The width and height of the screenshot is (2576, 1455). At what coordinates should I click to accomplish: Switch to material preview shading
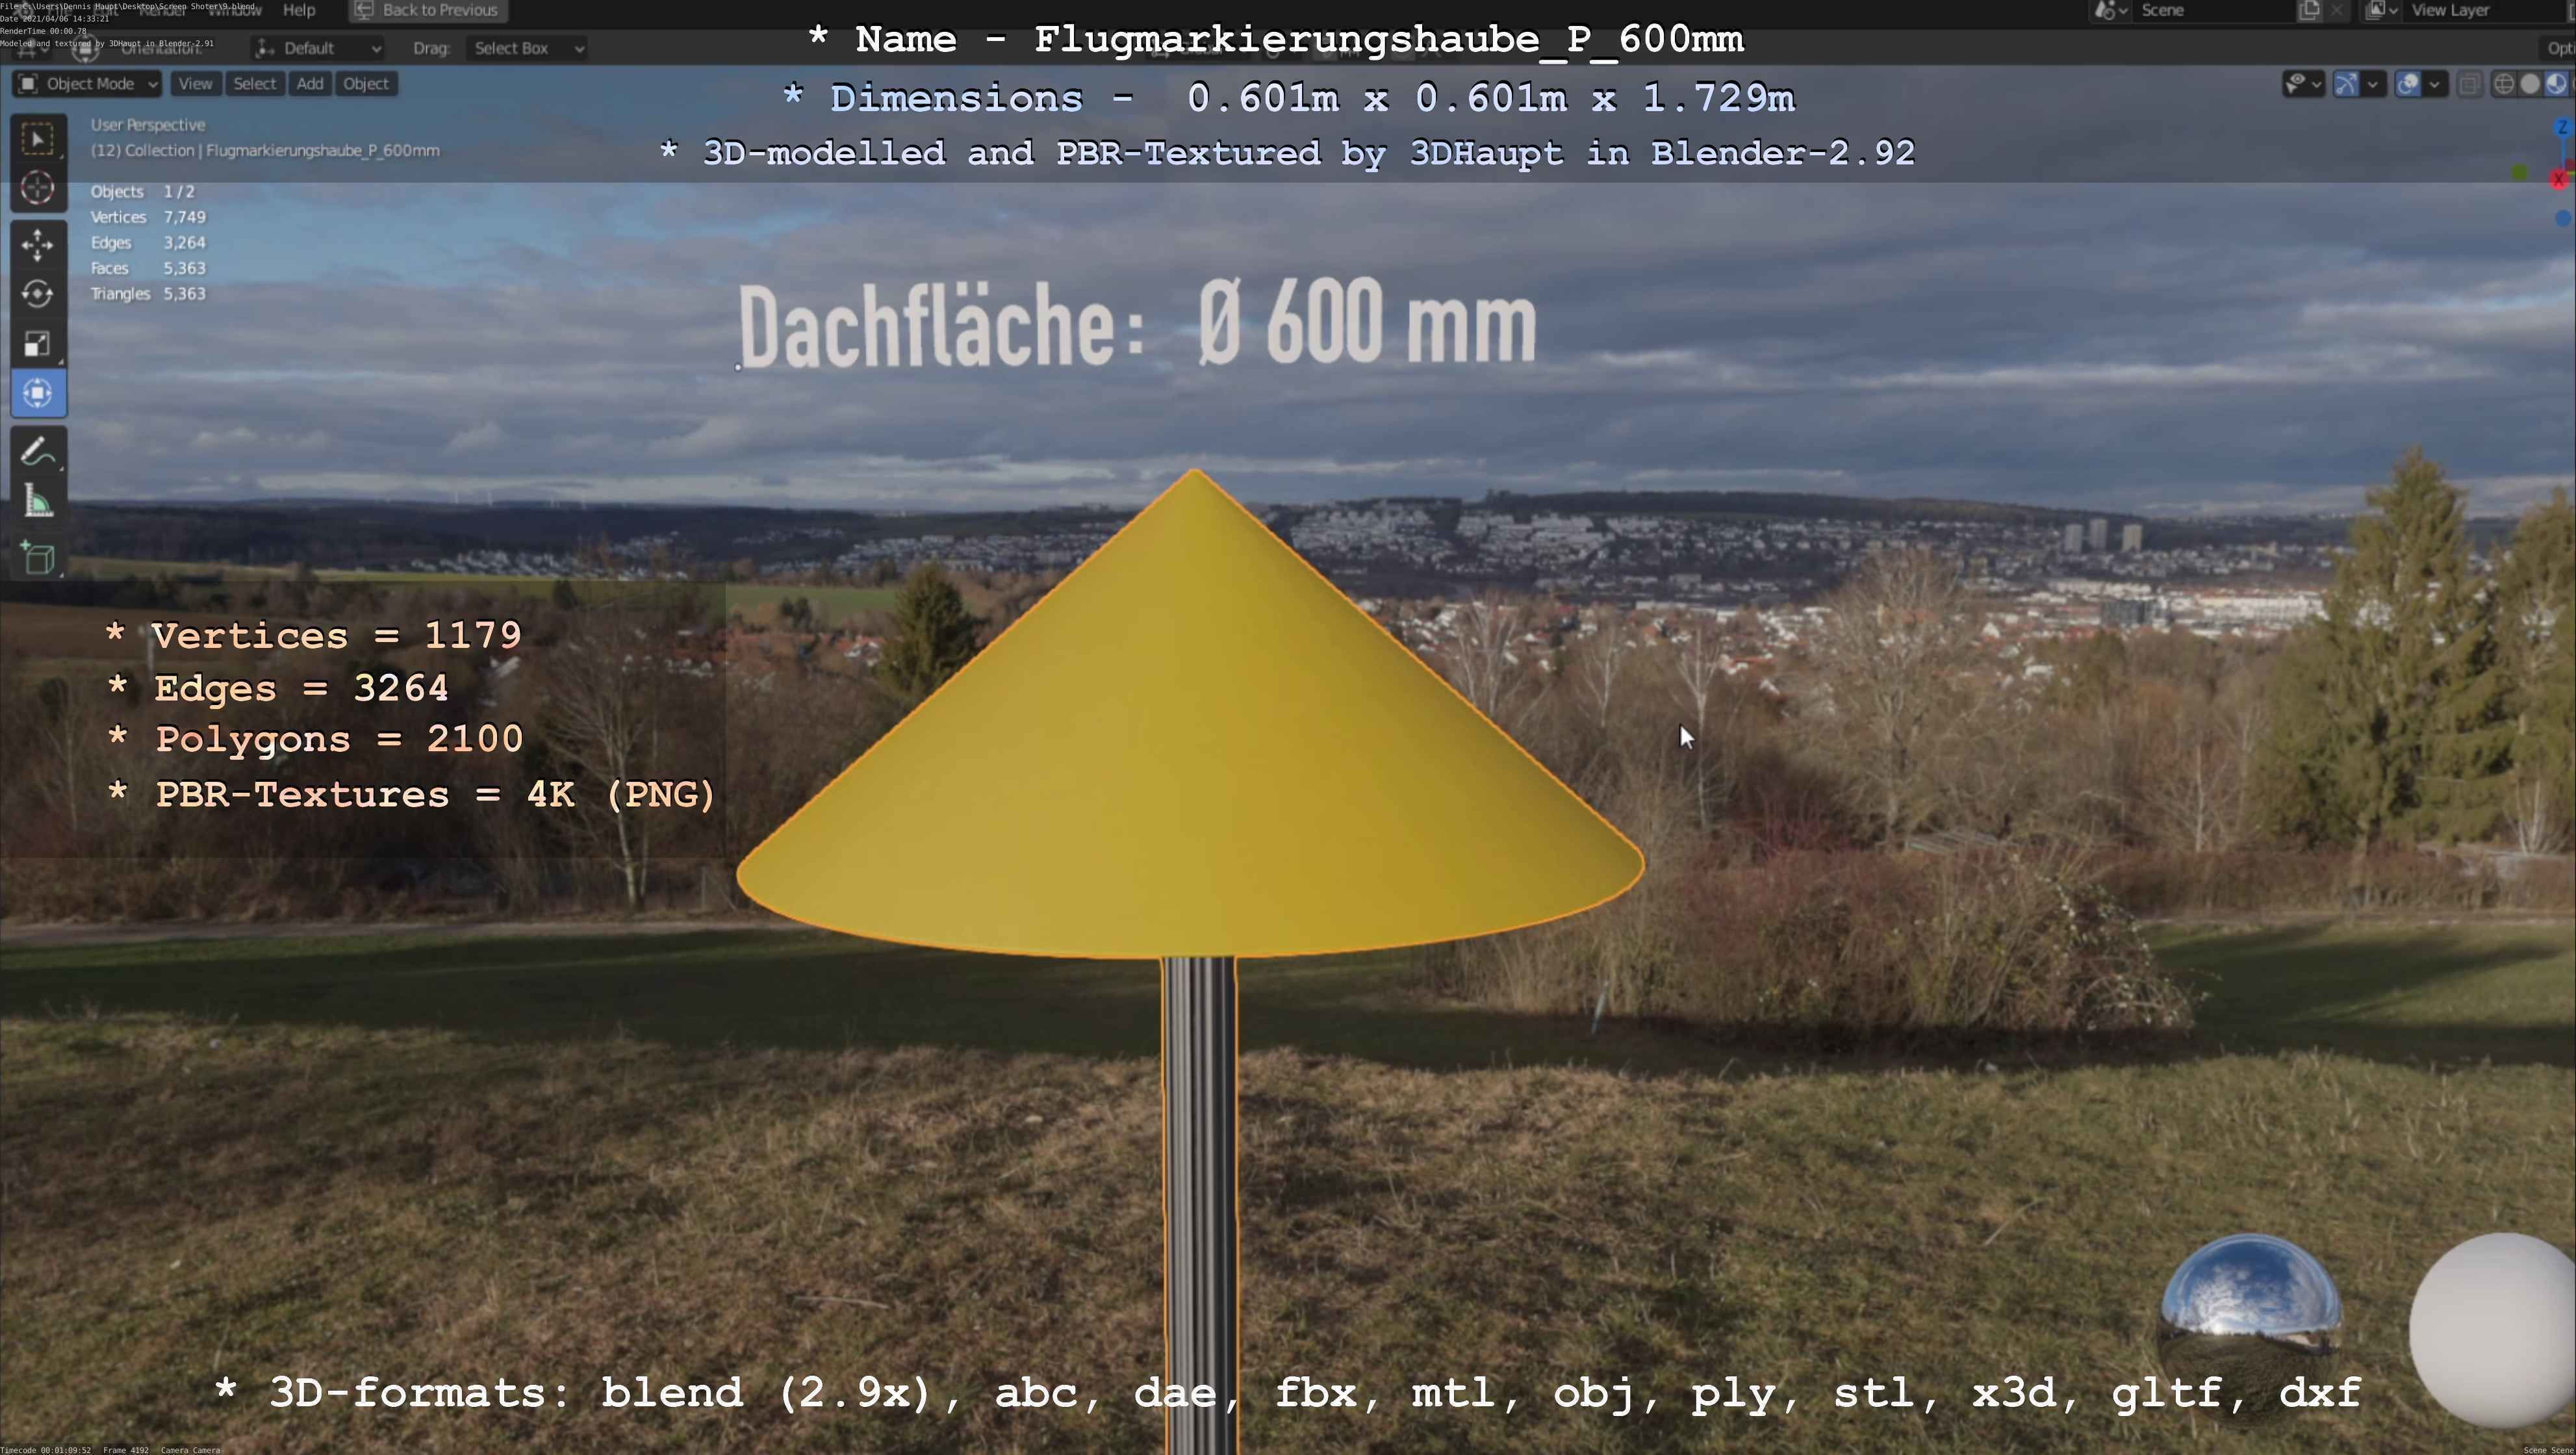pyautogui.click(x=2556, y=84)
